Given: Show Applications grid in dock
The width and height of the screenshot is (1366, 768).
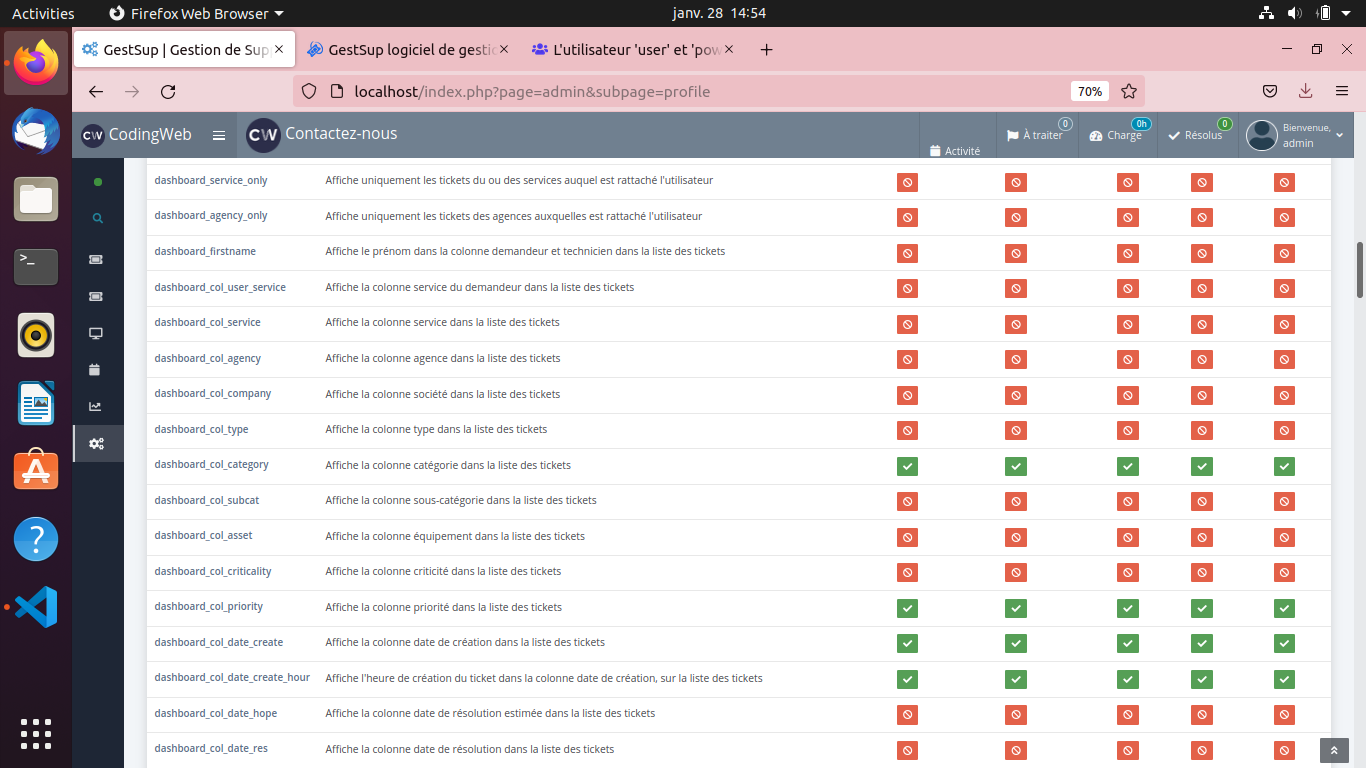Looking at the screenshot, I should (36, 733).
